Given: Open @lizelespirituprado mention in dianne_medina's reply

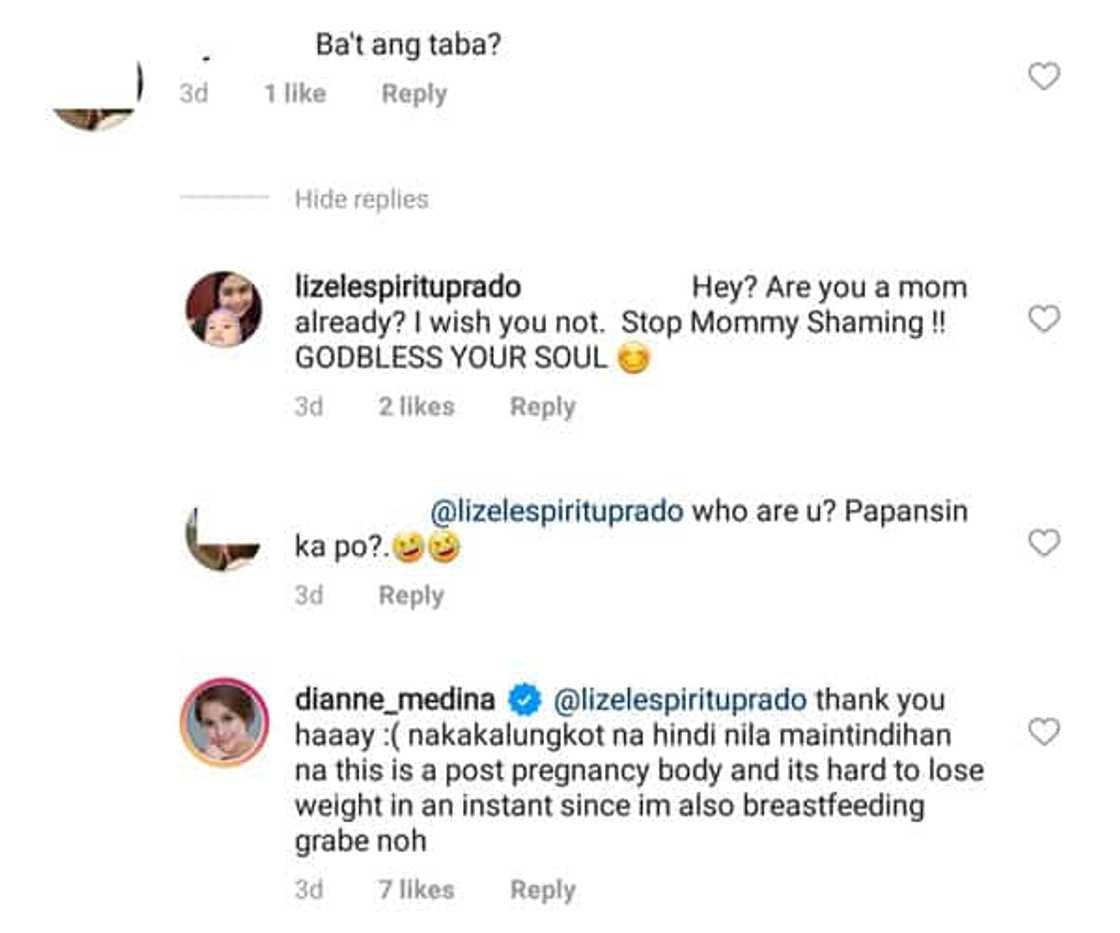Looking at the screenshot, I should click(x=680, y=700).
